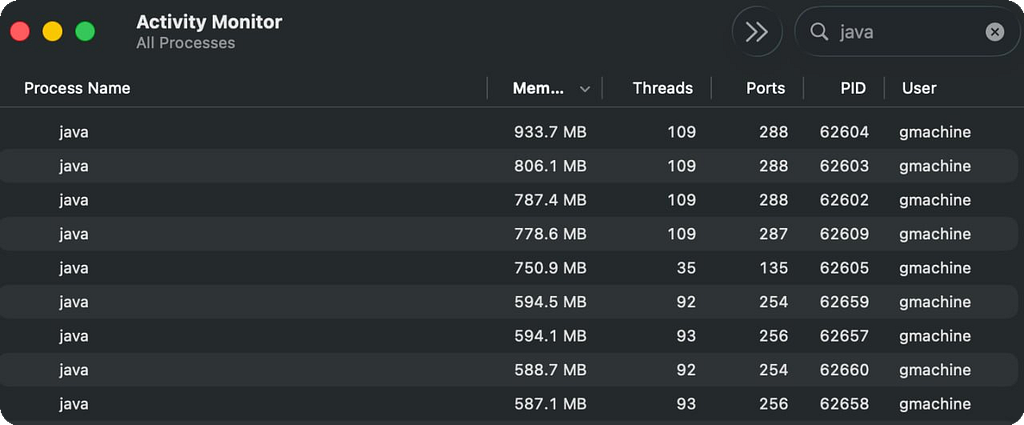Select the java process with PID 62659
The width and height of the screenshot is (1024, 425).
pos(74,302)
